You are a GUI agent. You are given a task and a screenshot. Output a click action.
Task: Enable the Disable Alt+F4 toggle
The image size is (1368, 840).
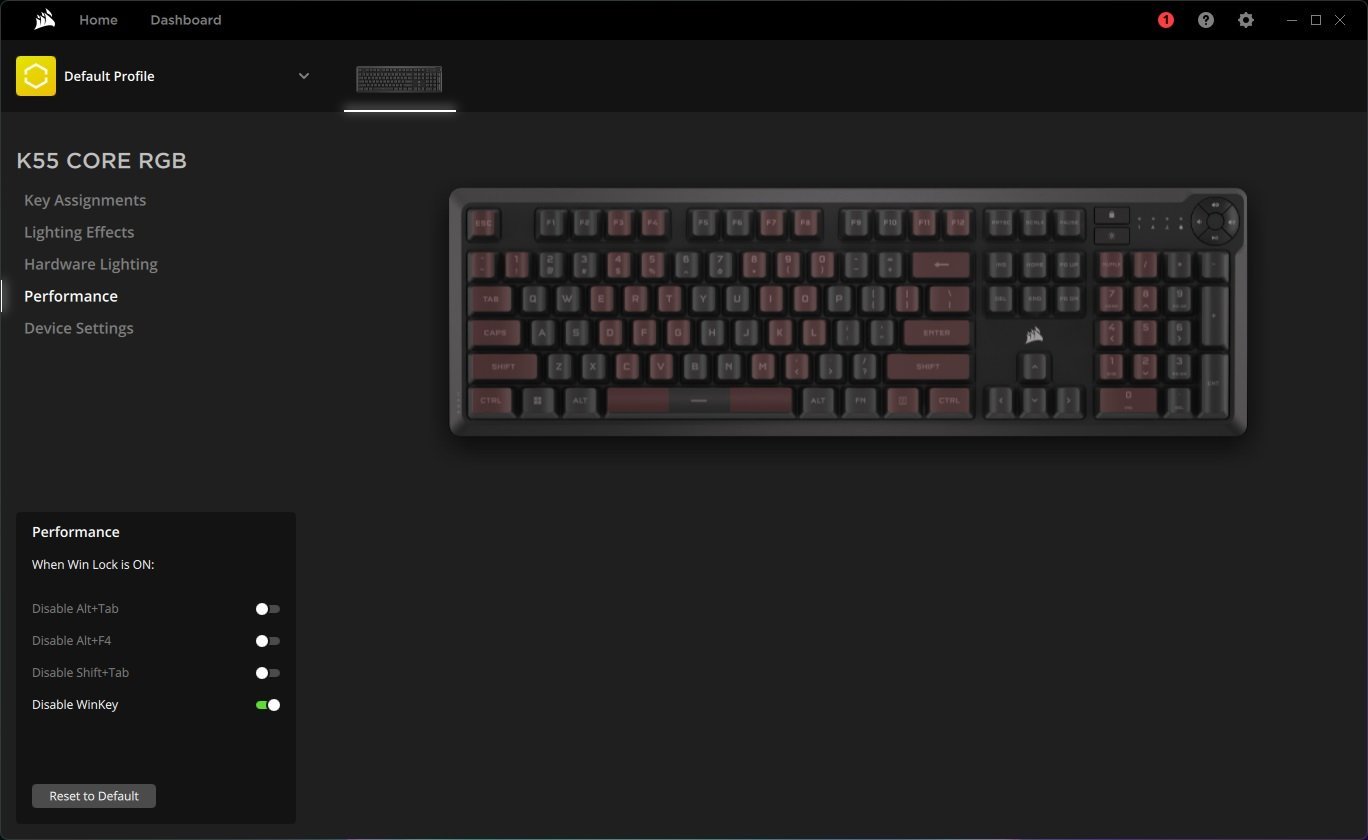267,641
